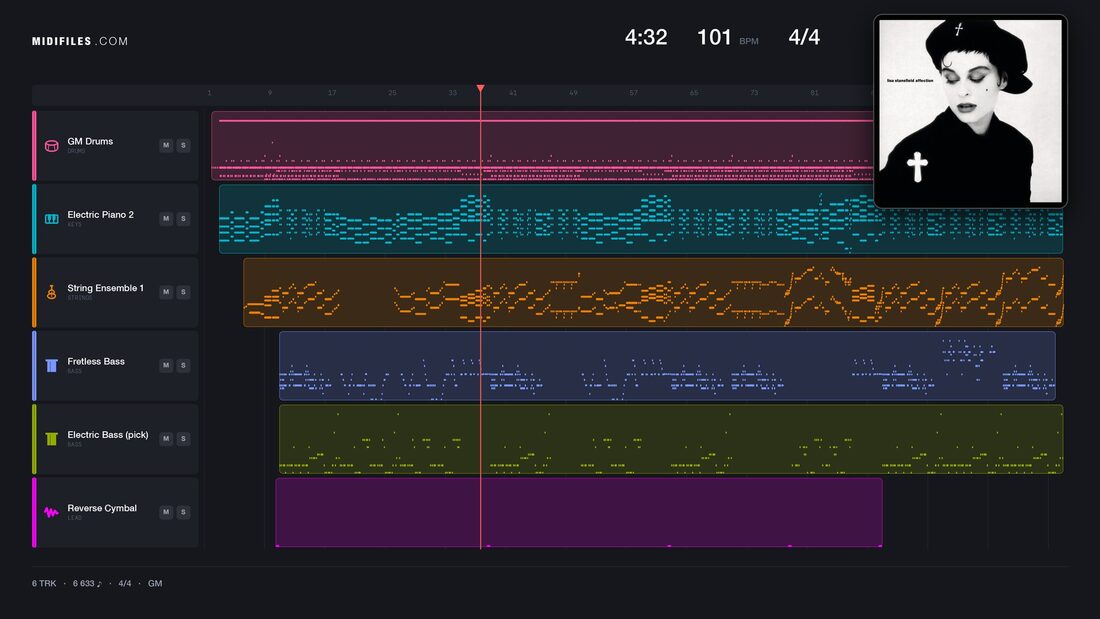
Task: Click the Electric Bass (pick) instrument icon
Action: (x=51, y=439)
